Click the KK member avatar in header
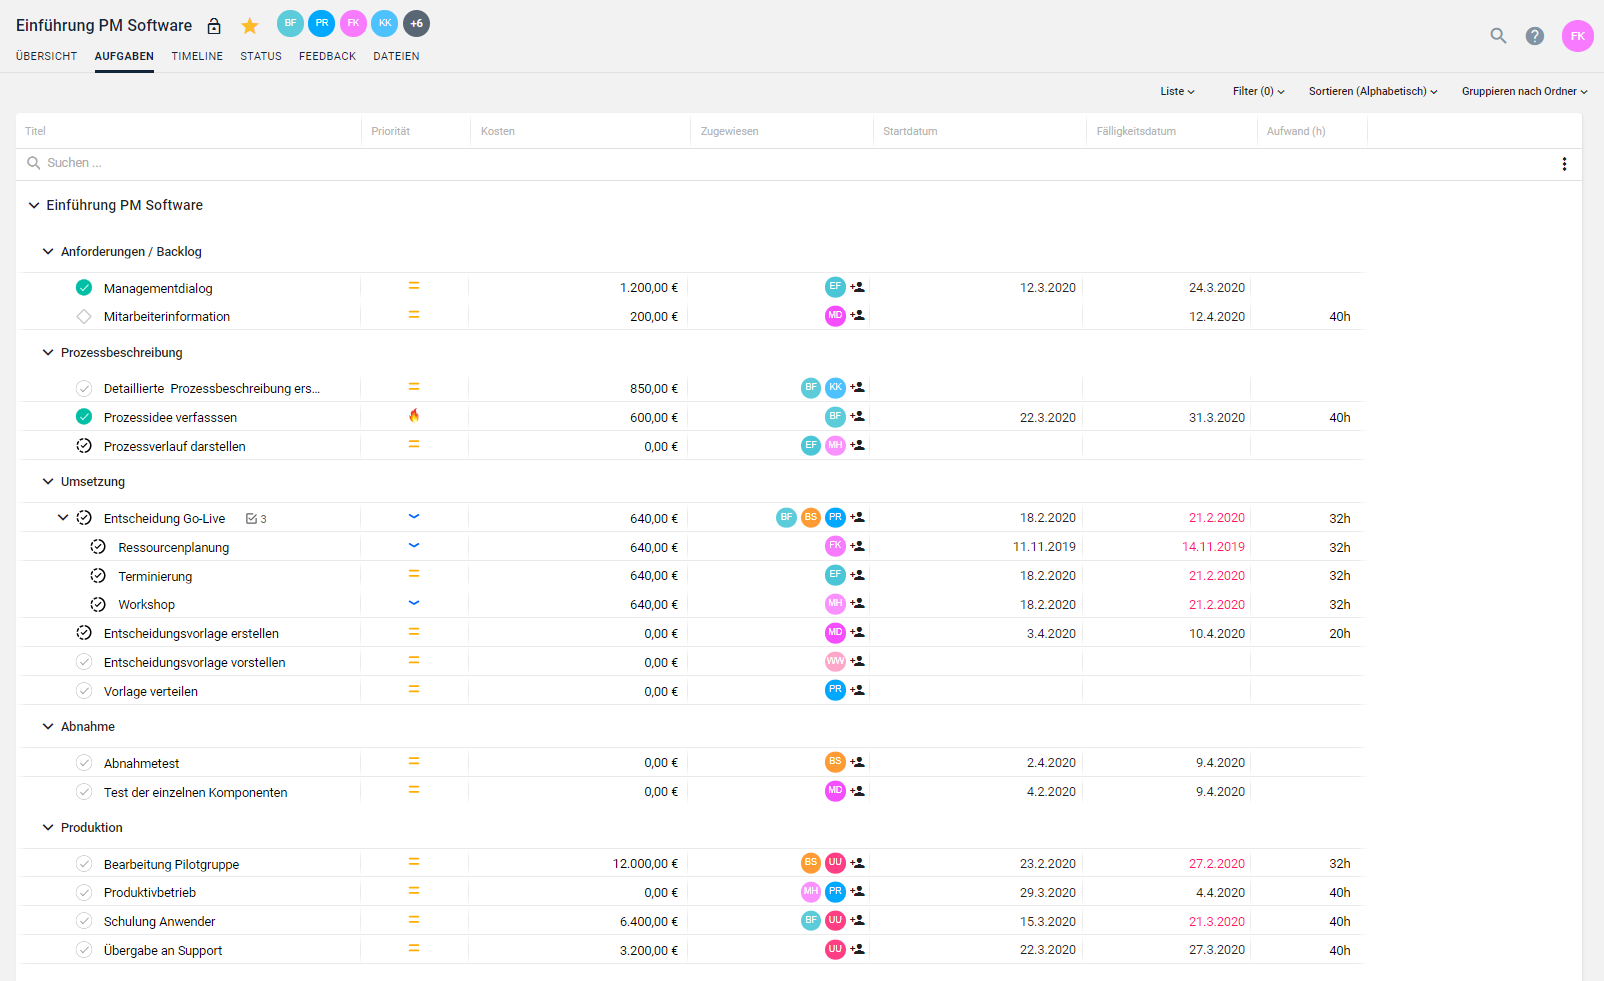Viewport: 1604px width, 981px height. click(384, 23)
